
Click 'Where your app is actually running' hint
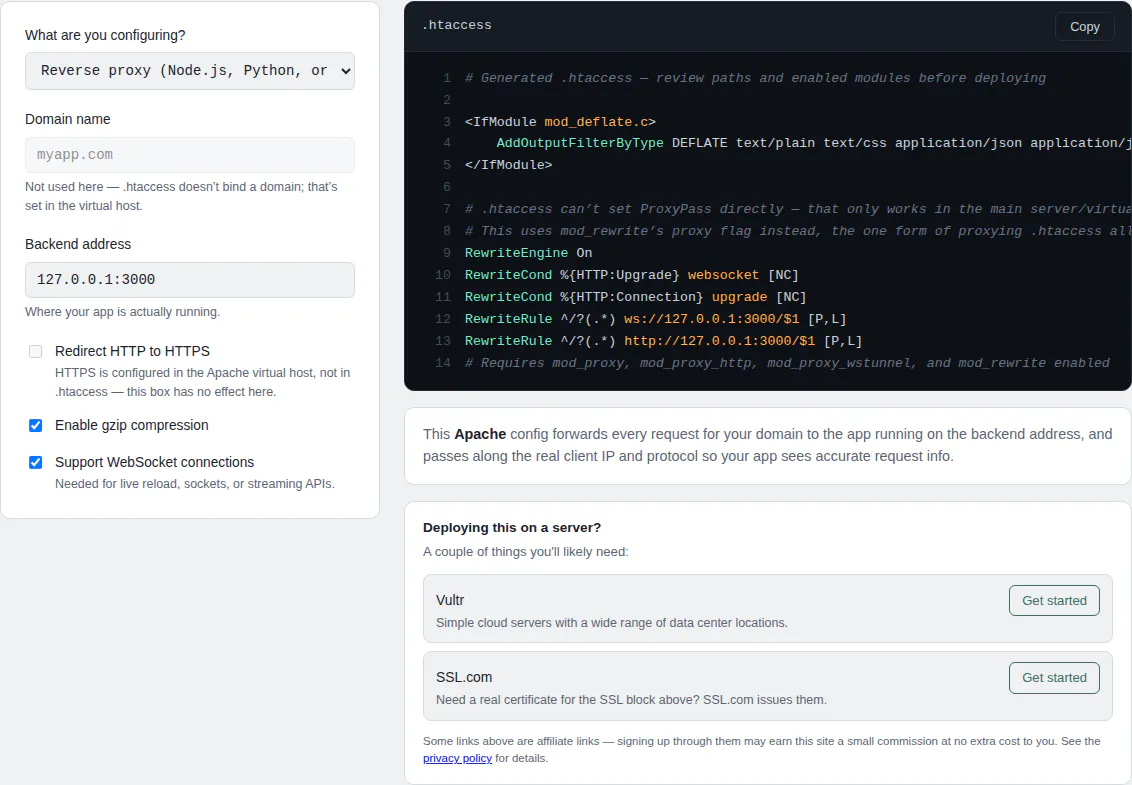(122, 312)
